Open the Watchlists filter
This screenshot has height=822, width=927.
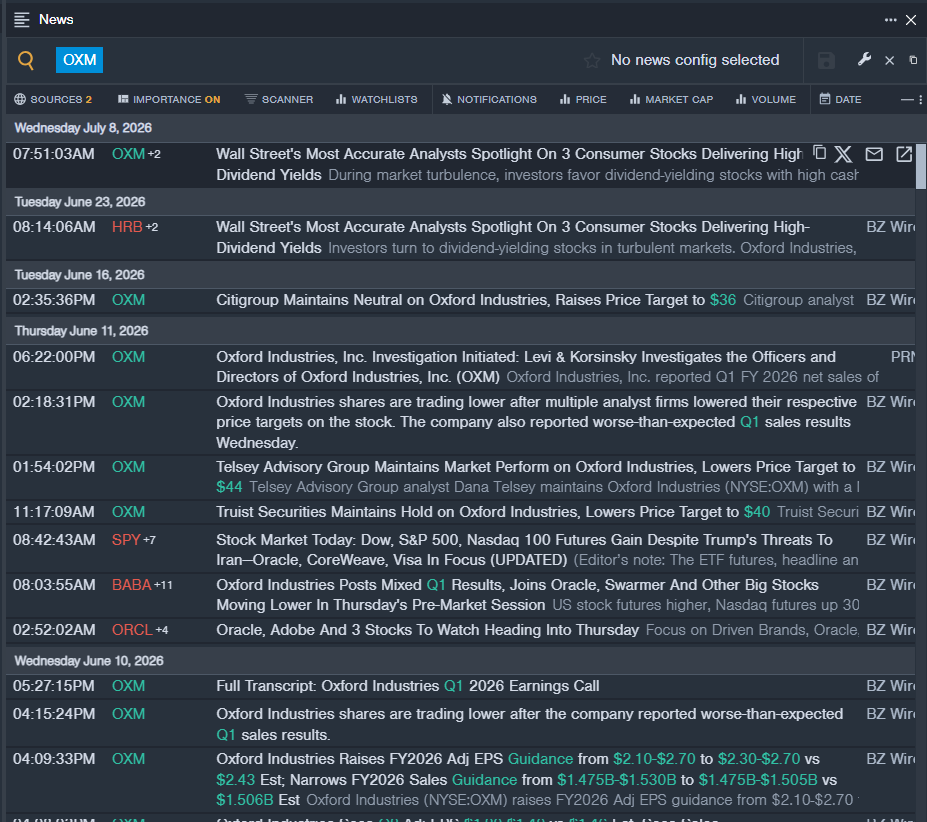click(377, 99)
